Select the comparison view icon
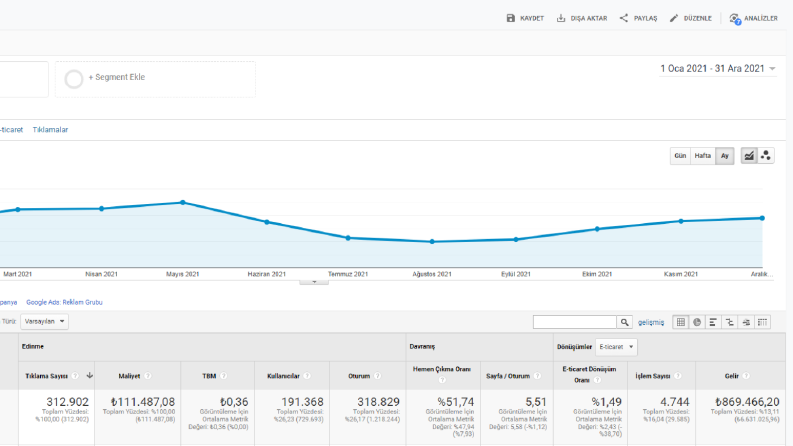The height and width of the screenshot is (446, 793). (730, 322)
